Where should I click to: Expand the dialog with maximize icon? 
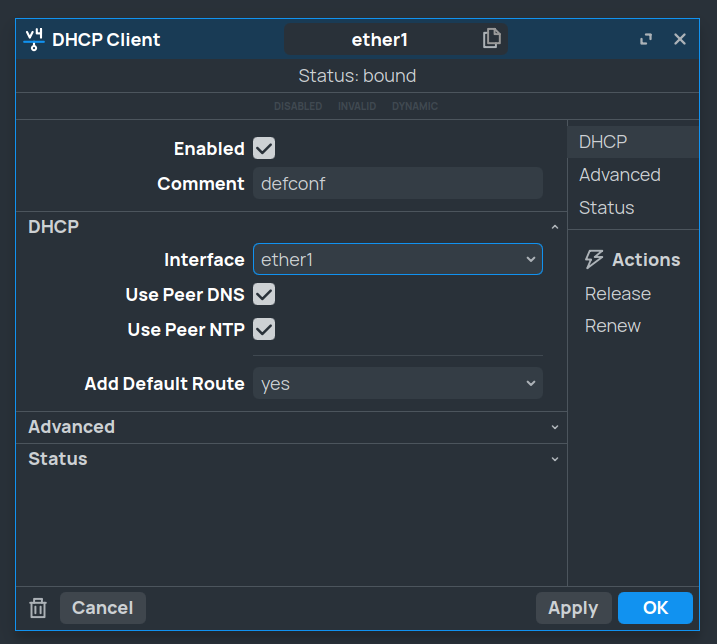(646, 39)
